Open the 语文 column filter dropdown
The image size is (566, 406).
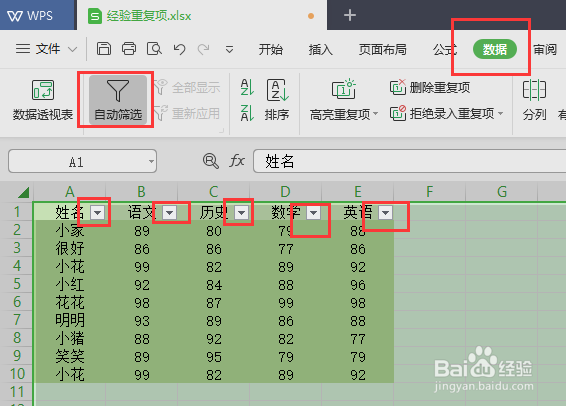pos(169,213)
